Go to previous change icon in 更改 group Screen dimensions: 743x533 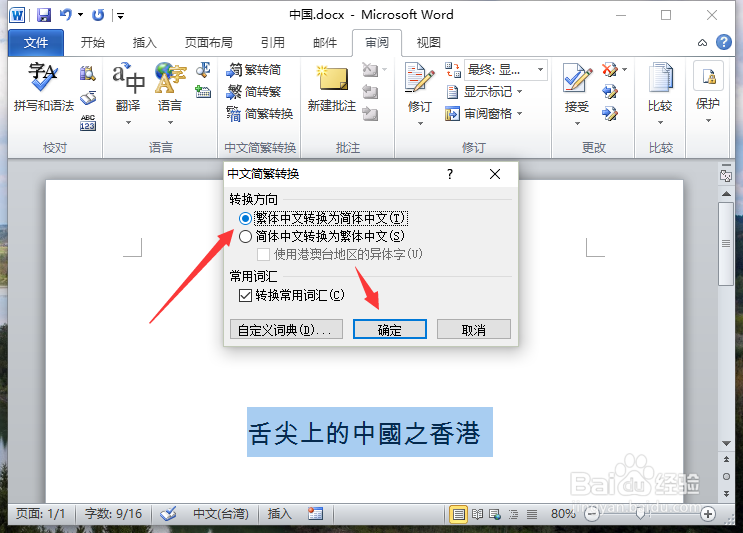pos(610,91)
